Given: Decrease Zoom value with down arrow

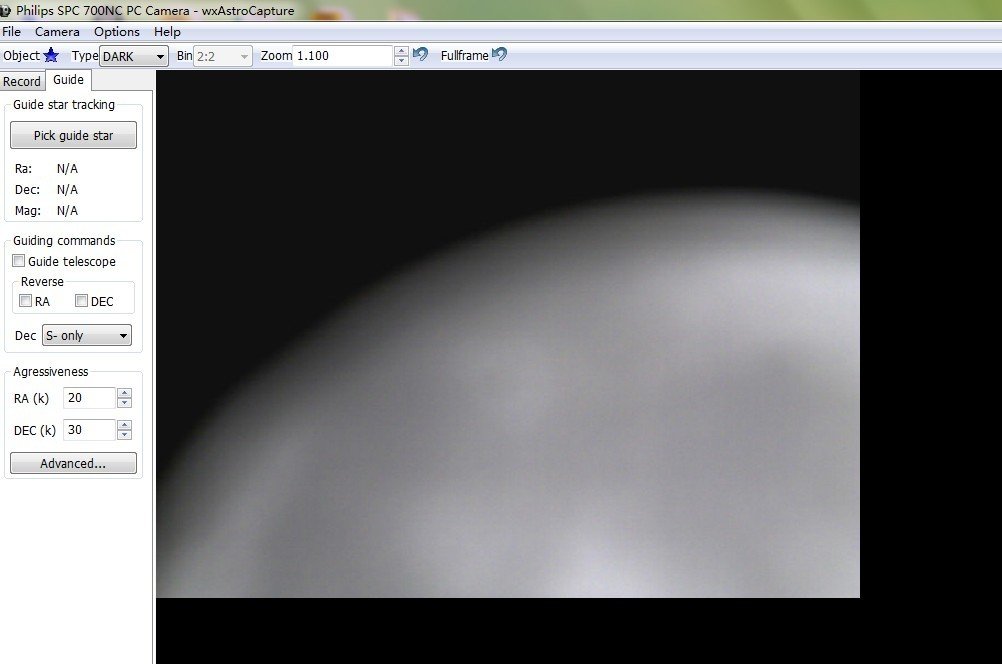Looking at the screenshot, I should (x=401, y=61).
